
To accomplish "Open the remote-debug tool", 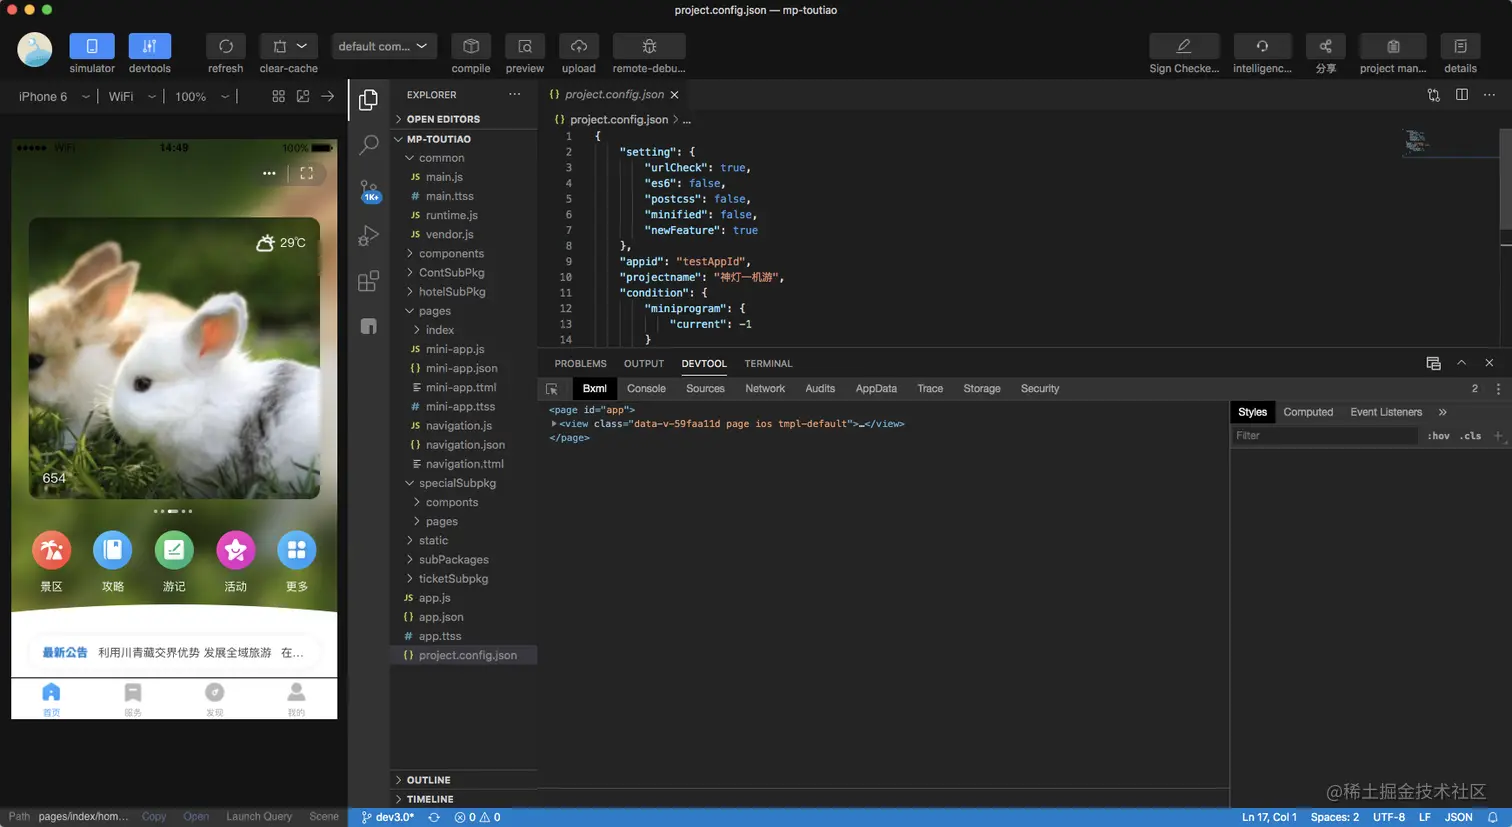I will (649, 46).
